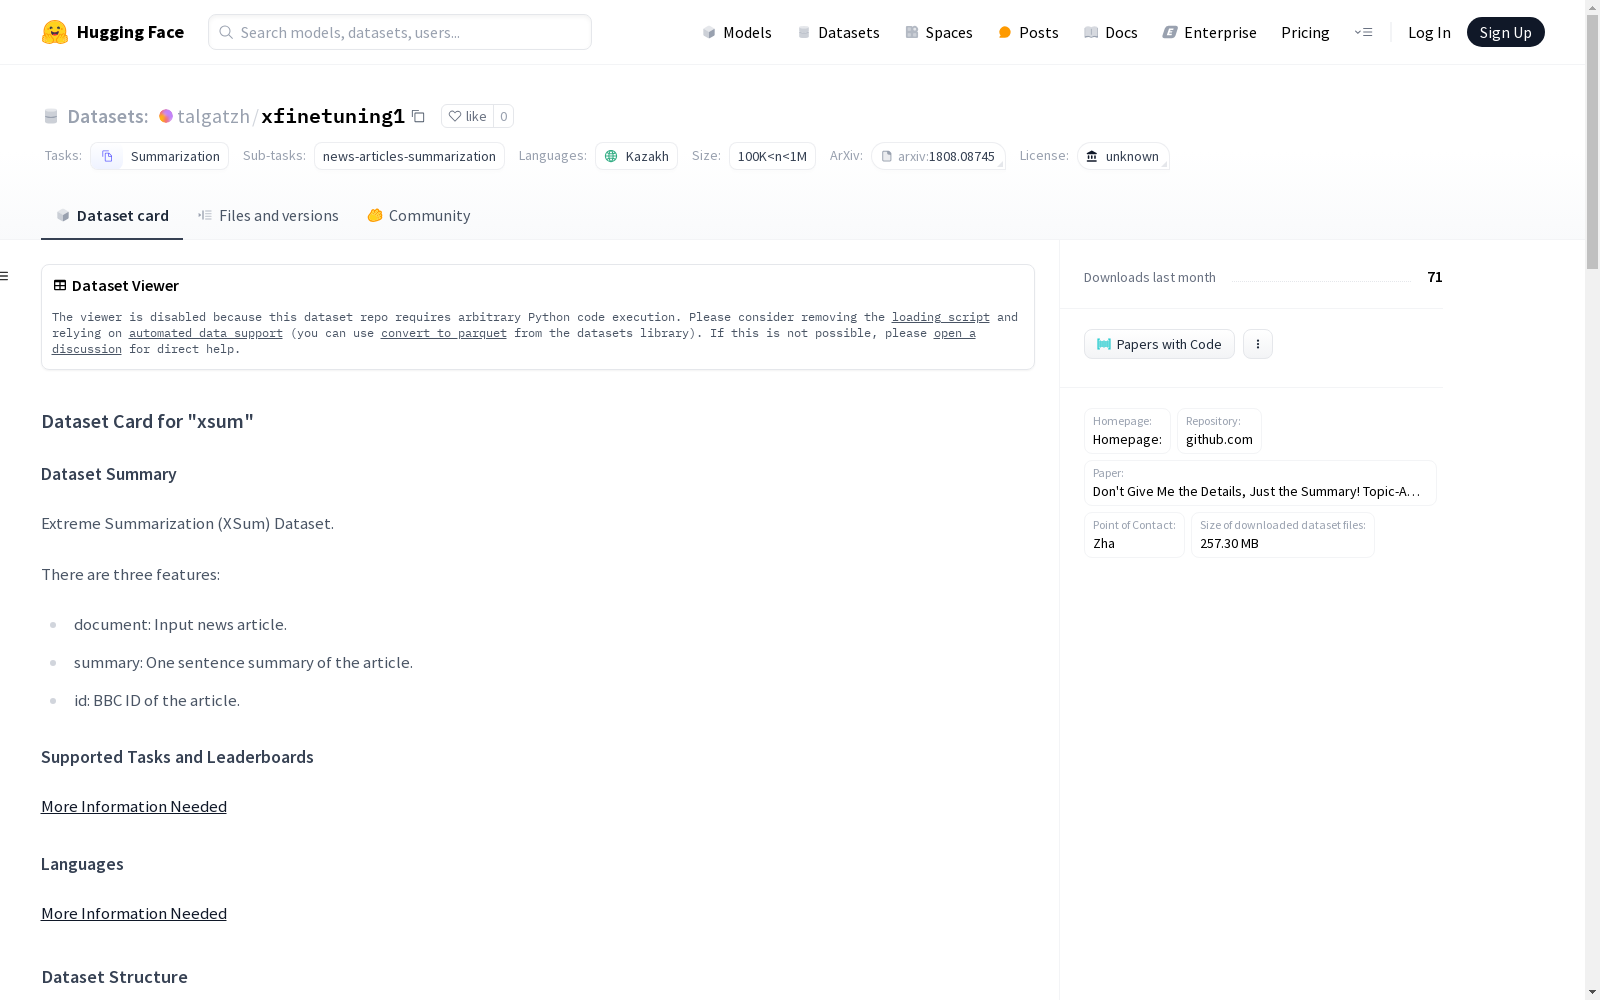Copy dataset name with the copy icon
Image resolution: width=1600 pixels, height=1000 pixels.
pyautogui.click(x=418, y=117)
